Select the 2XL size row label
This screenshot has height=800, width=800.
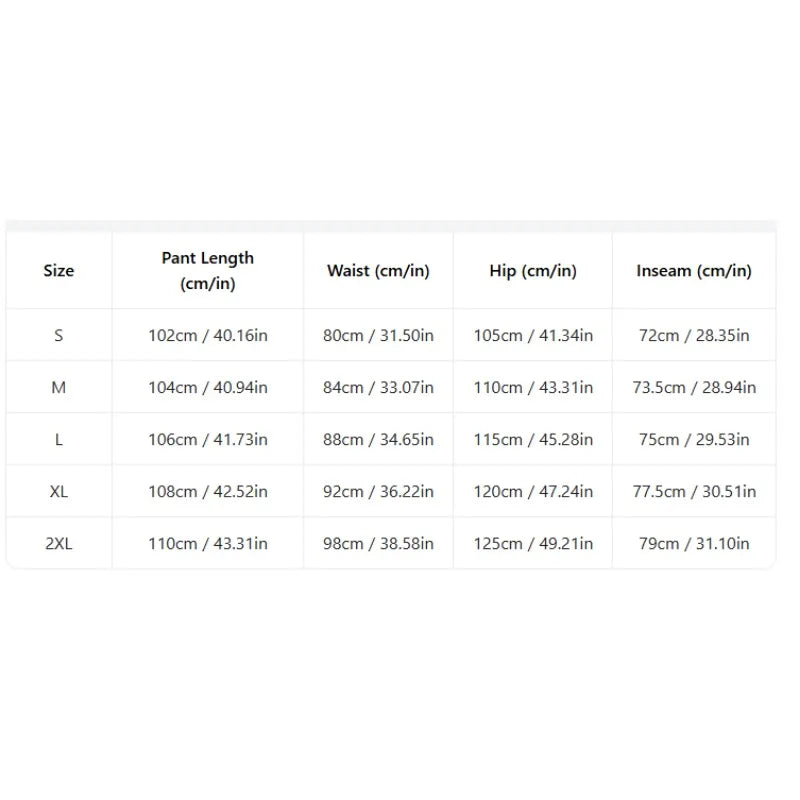pos(59,544)
